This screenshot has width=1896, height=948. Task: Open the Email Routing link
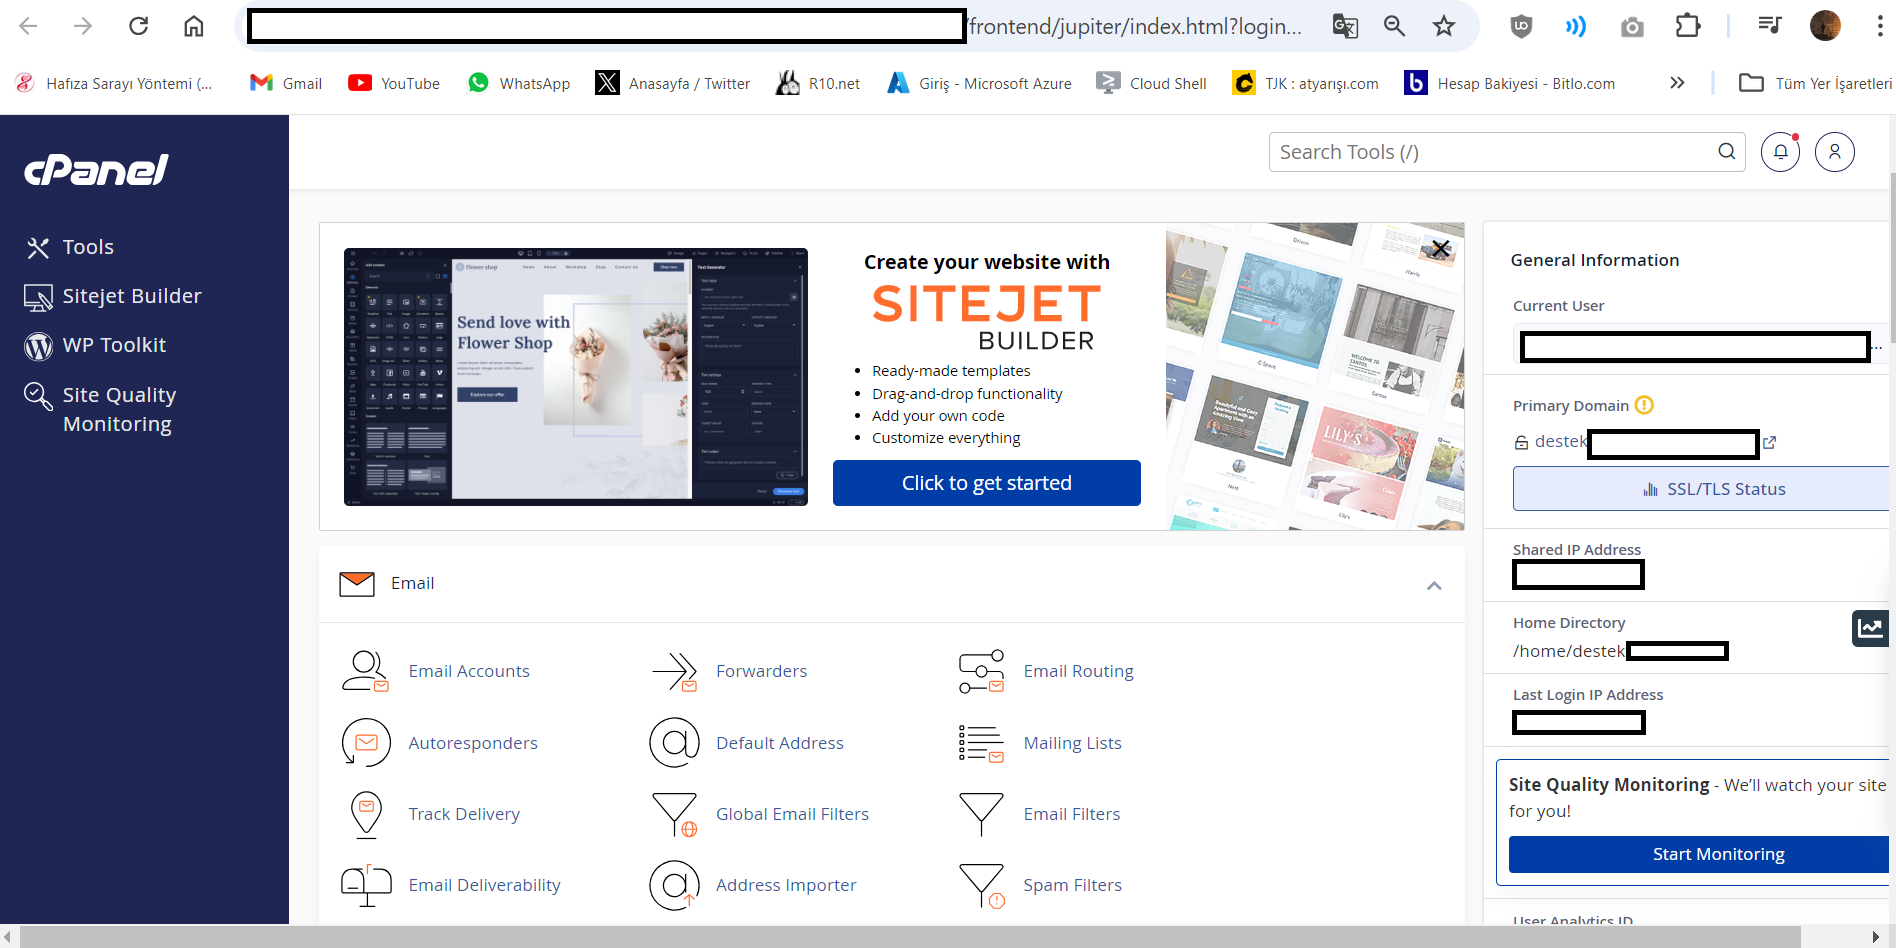(x=1079, y=671)
